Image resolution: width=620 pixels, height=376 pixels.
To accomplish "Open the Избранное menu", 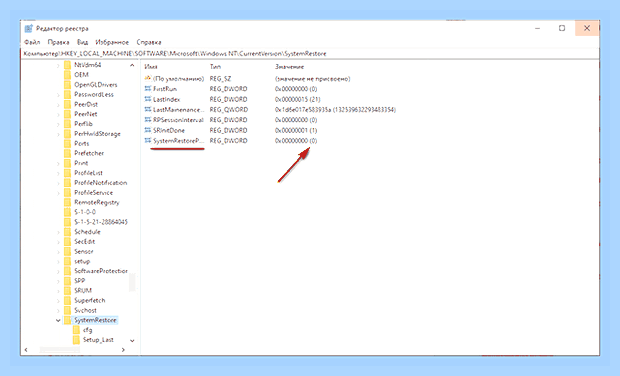I will pos(112,42).
